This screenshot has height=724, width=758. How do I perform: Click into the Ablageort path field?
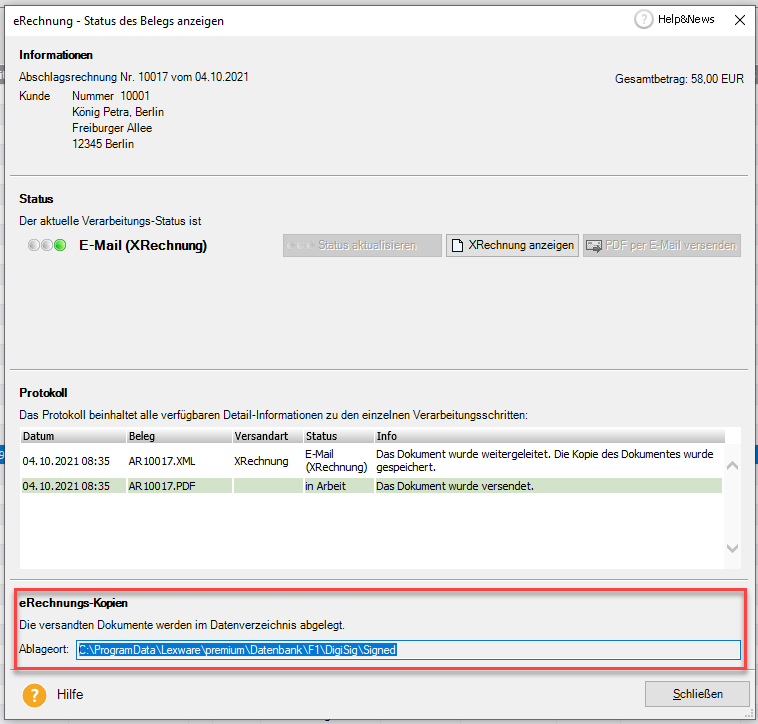(408, 650)
